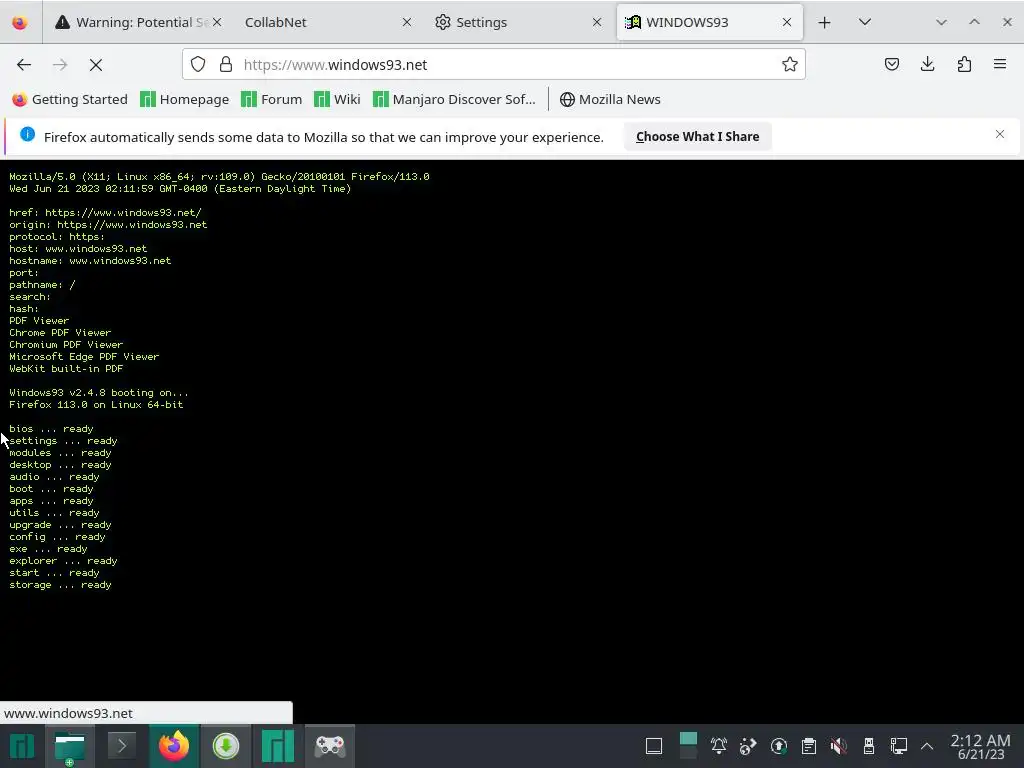Open the Manjaro application launcher
1024x768 pixels.
coord(22,746)
